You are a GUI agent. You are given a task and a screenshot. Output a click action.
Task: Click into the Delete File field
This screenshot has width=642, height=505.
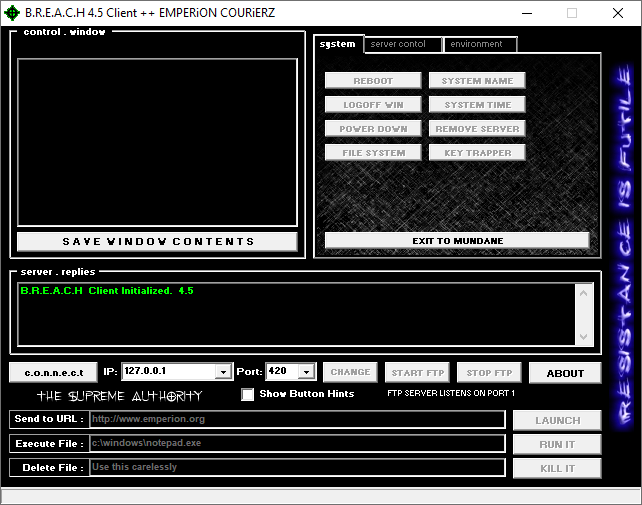pyautogui.click(x=297, y=467)
